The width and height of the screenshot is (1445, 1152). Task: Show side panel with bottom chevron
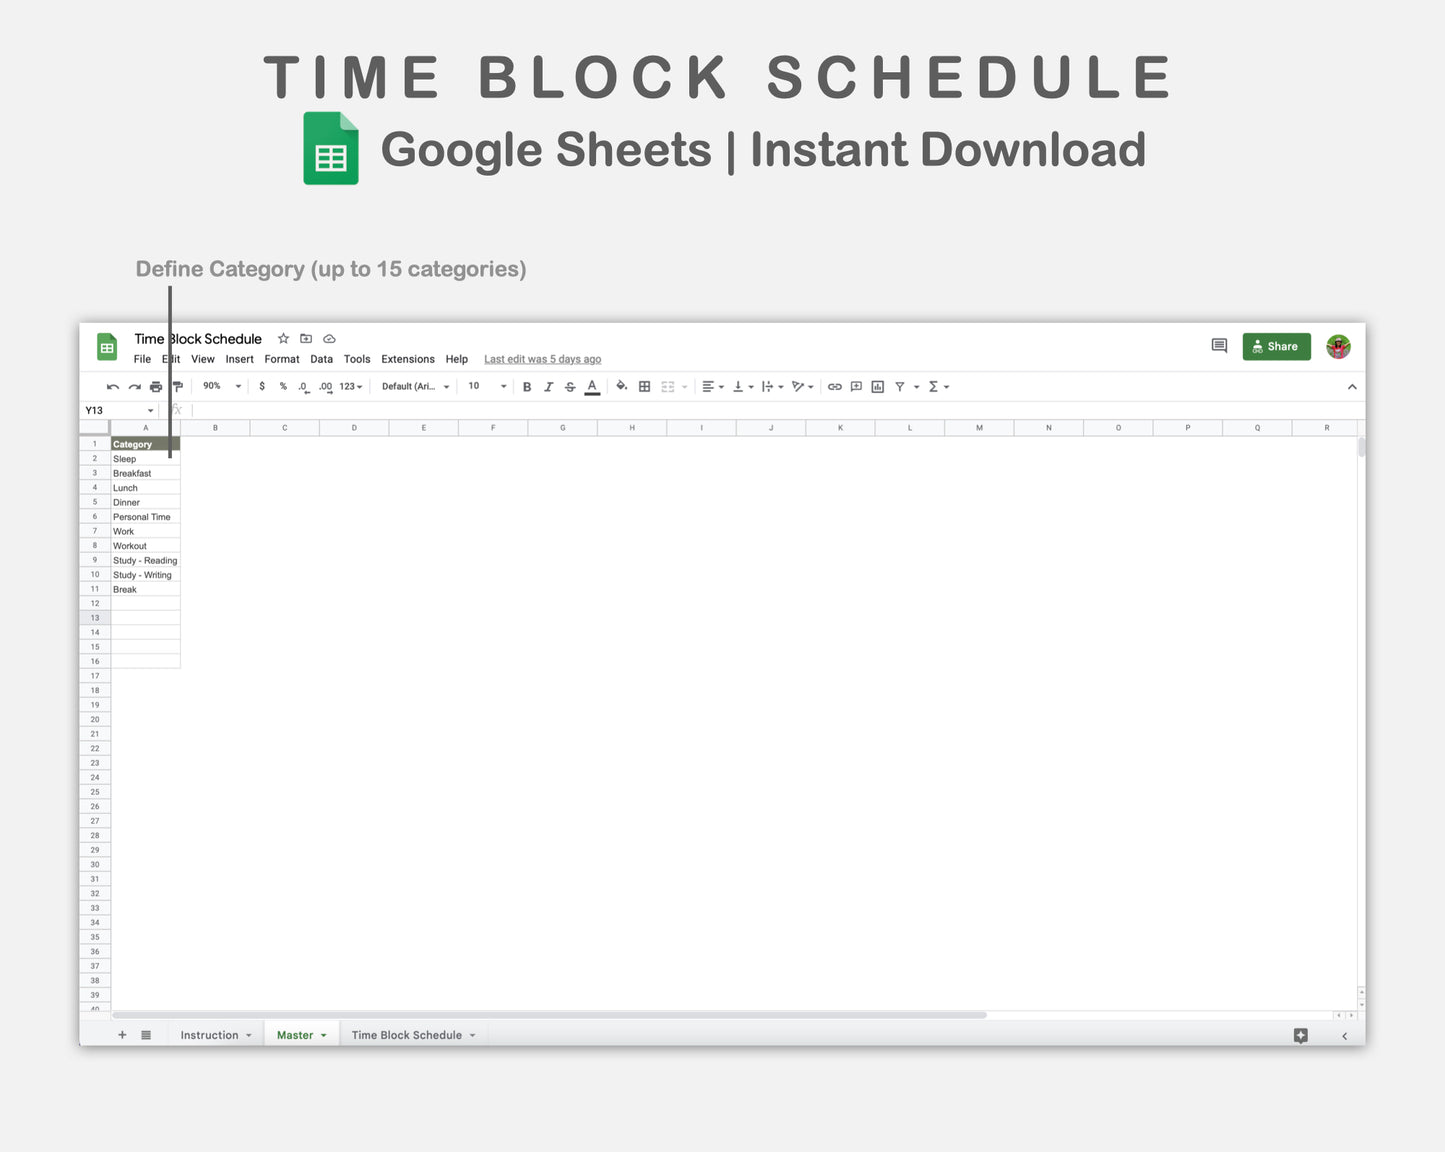(x=1345, y=1036)
